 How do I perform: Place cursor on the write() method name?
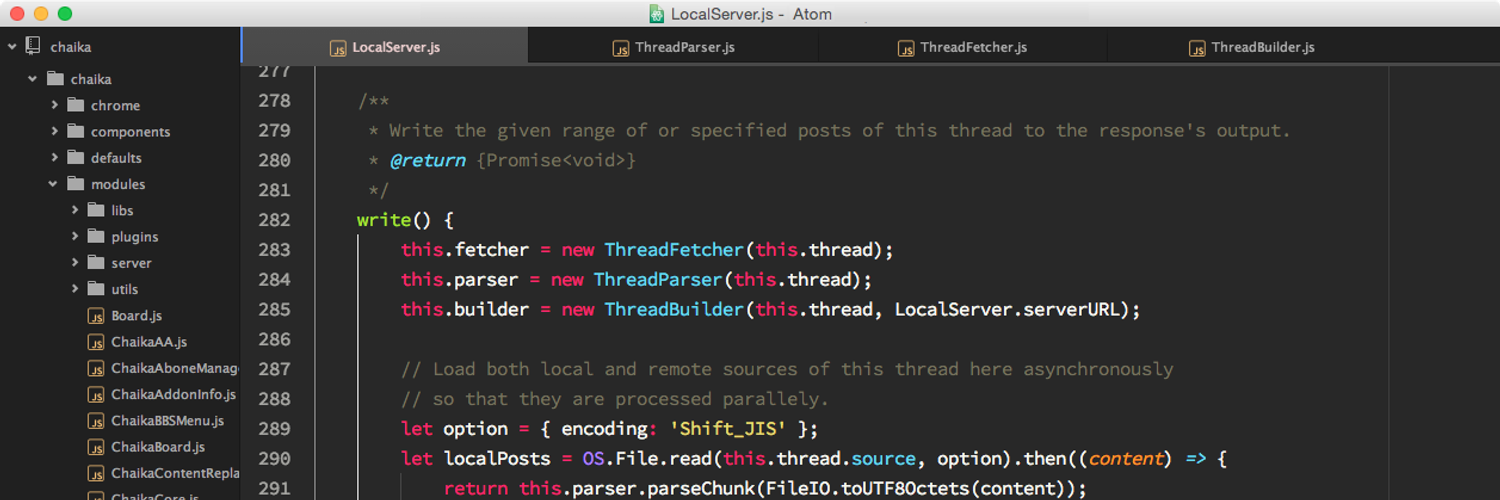[384, 220]
